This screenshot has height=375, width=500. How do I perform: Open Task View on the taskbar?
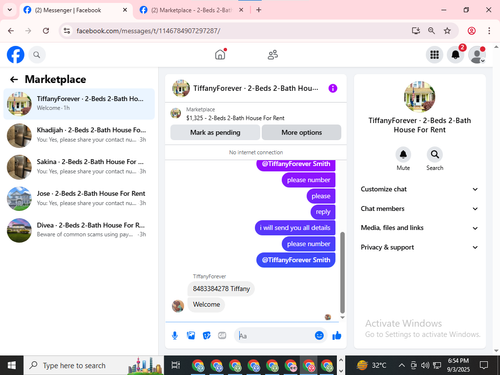[x=175, y=366]
